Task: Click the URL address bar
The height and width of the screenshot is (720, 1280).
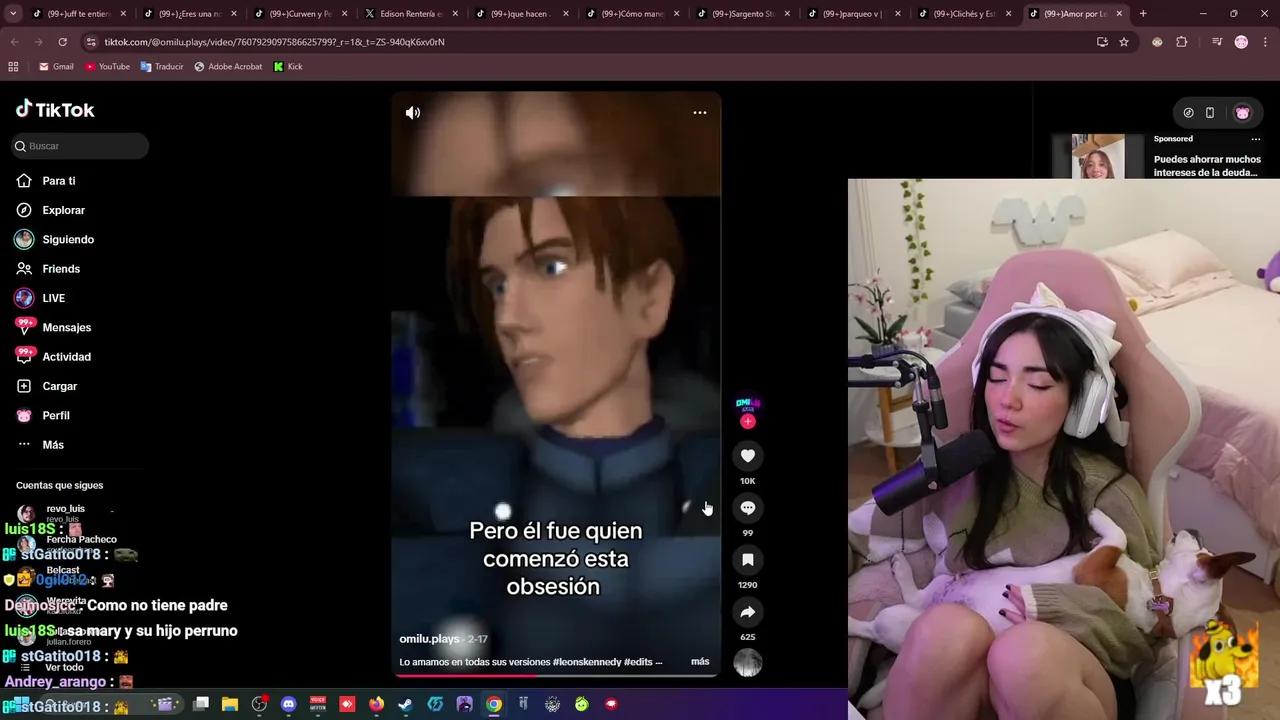Action: [590, 42]
